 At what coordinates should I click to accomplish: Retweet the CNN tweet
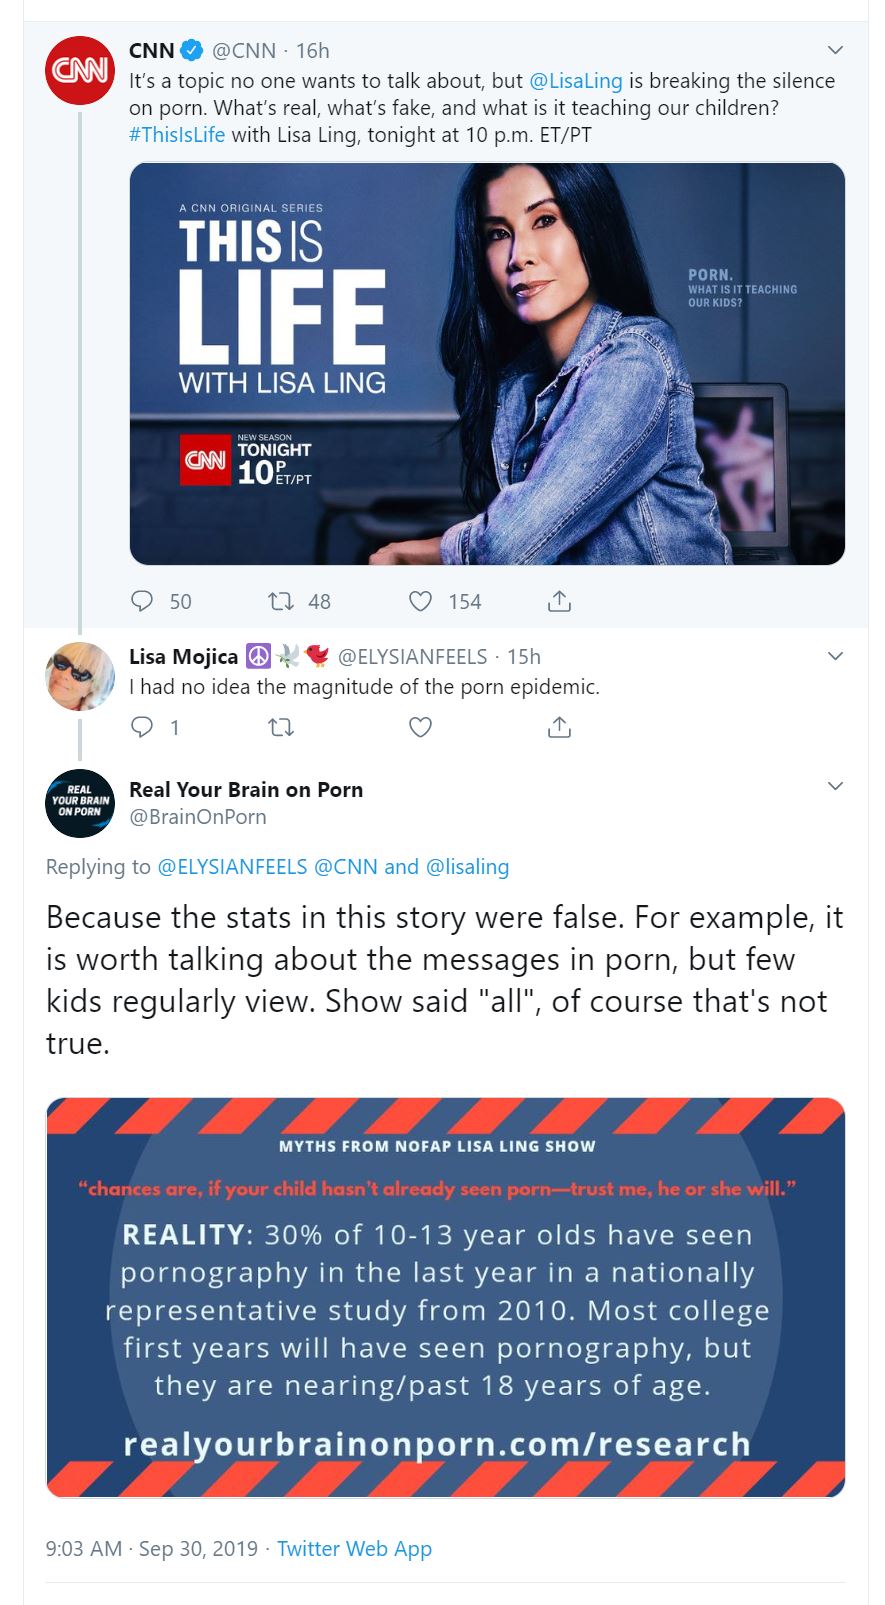pos(281,601)
